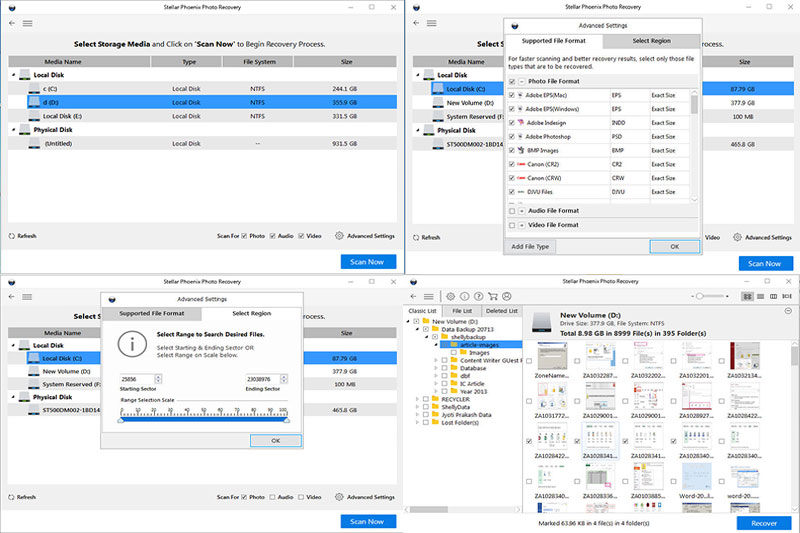The width and height of the screenshot is (800, 533).
Task: Collapse the Photo File Format list
Action: (x=521, y=82)
